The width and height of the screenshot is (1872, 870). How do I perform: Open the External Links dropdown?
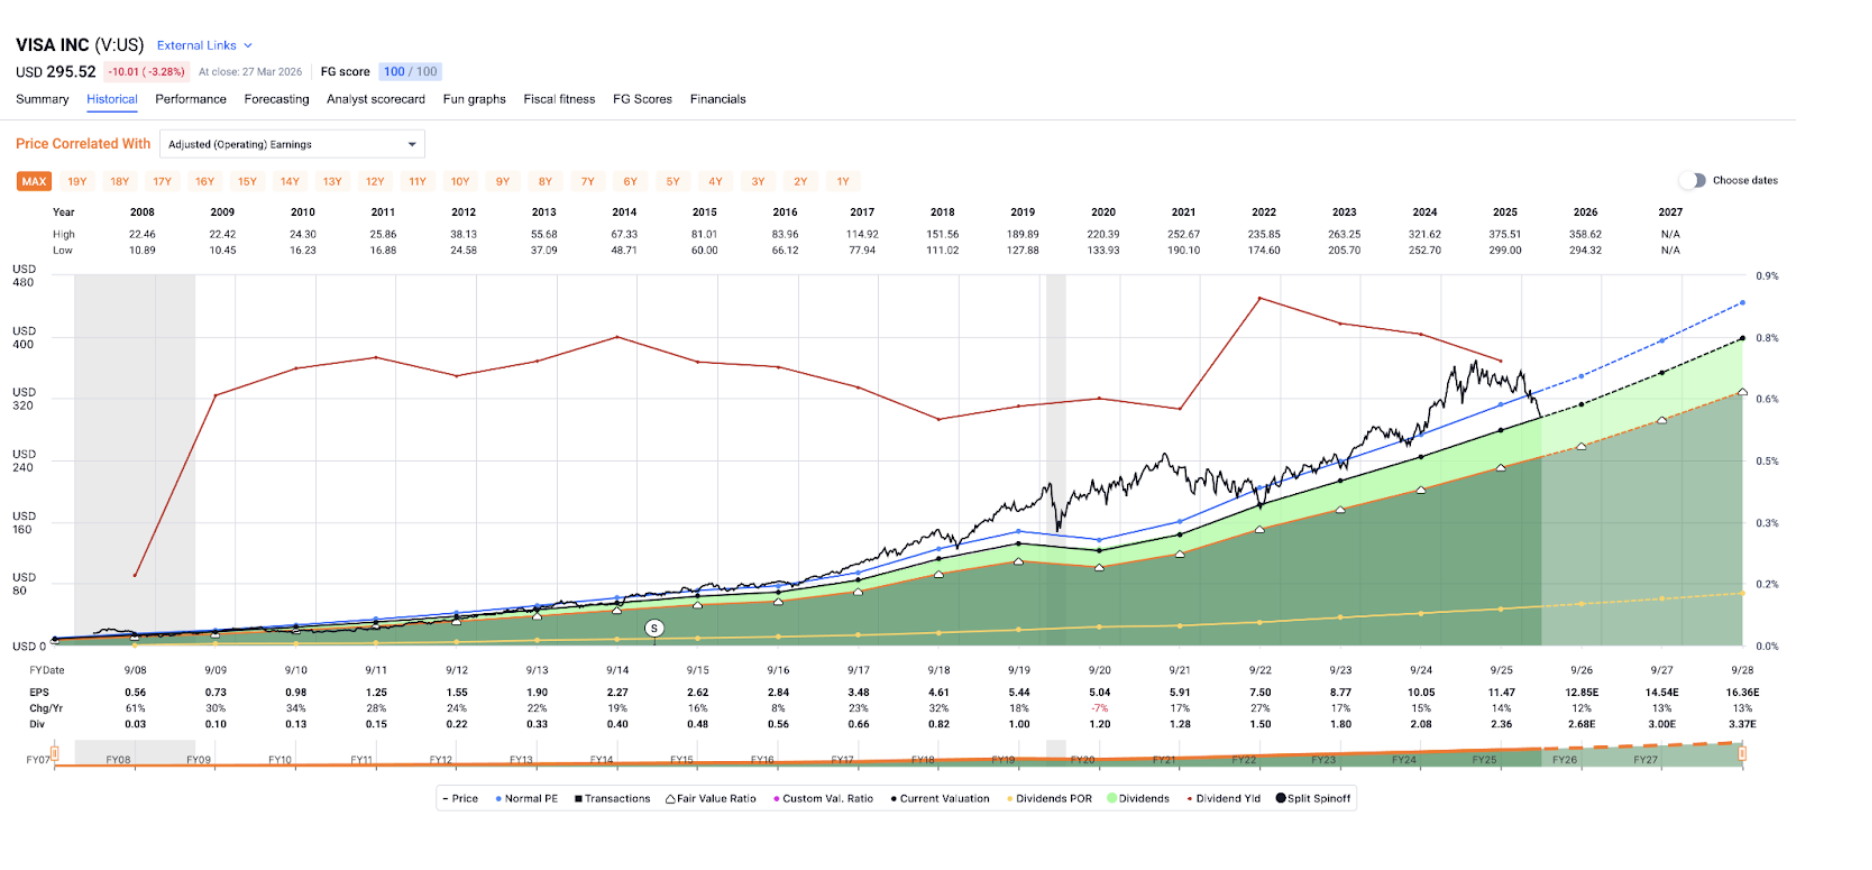204,45
